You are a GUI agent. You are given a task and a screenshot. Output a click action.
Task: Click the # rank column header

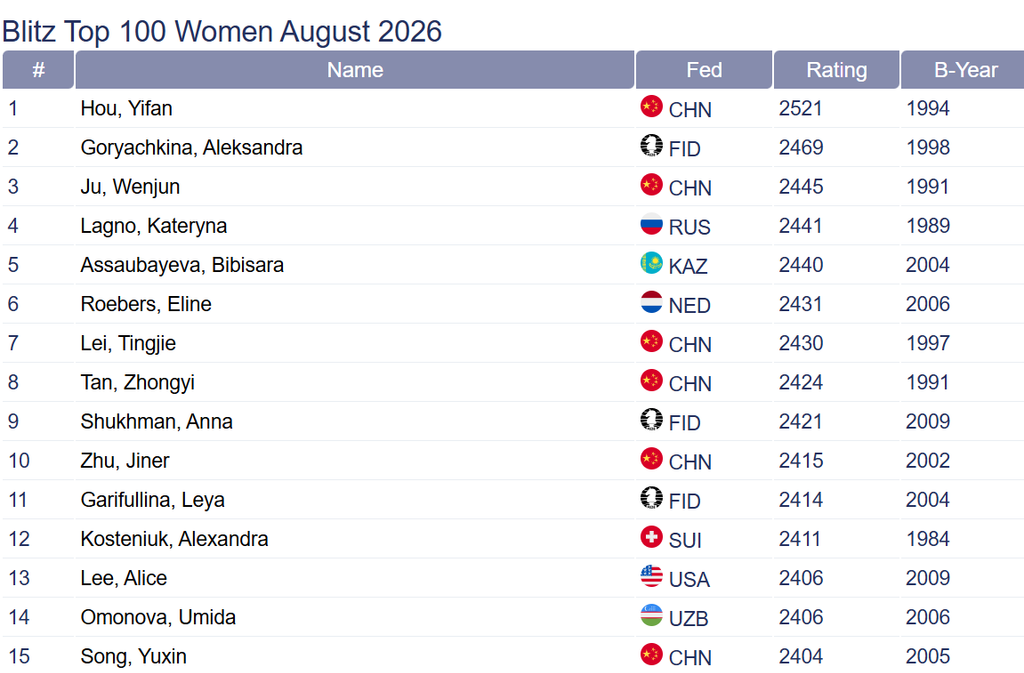point(39,70)
